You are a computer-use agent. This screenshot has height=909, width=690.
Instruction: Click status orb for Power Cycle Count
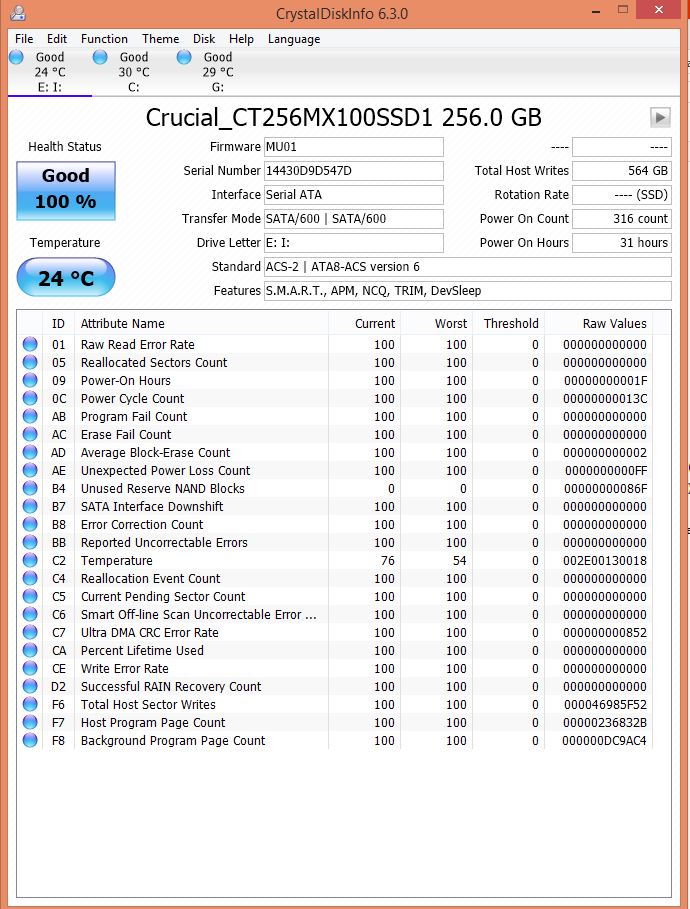pos(30,398)
